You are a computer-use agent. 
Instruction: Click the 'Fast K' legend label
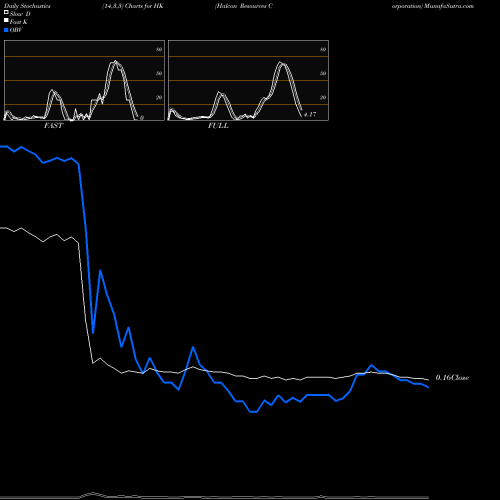pos(19,22)
